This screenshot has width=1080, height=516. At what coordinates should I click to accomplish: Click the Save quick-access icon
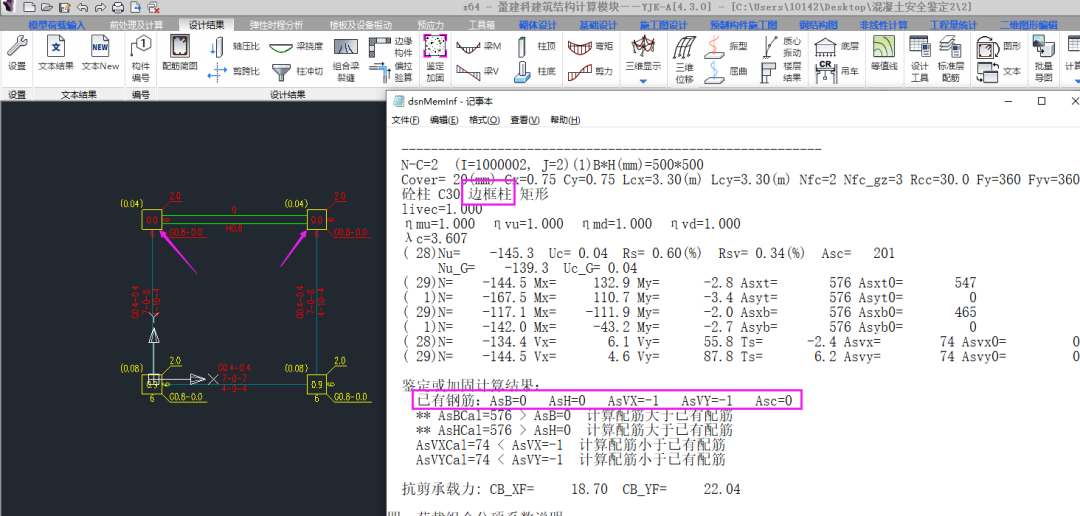tap(64, 8)
